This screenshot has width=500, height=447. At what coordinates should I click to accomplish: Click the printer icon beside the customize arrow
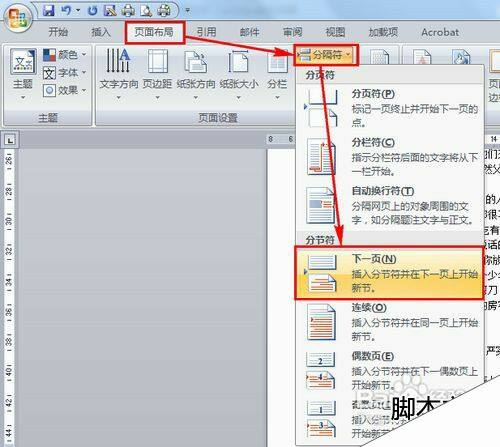(x=164, y=11)
